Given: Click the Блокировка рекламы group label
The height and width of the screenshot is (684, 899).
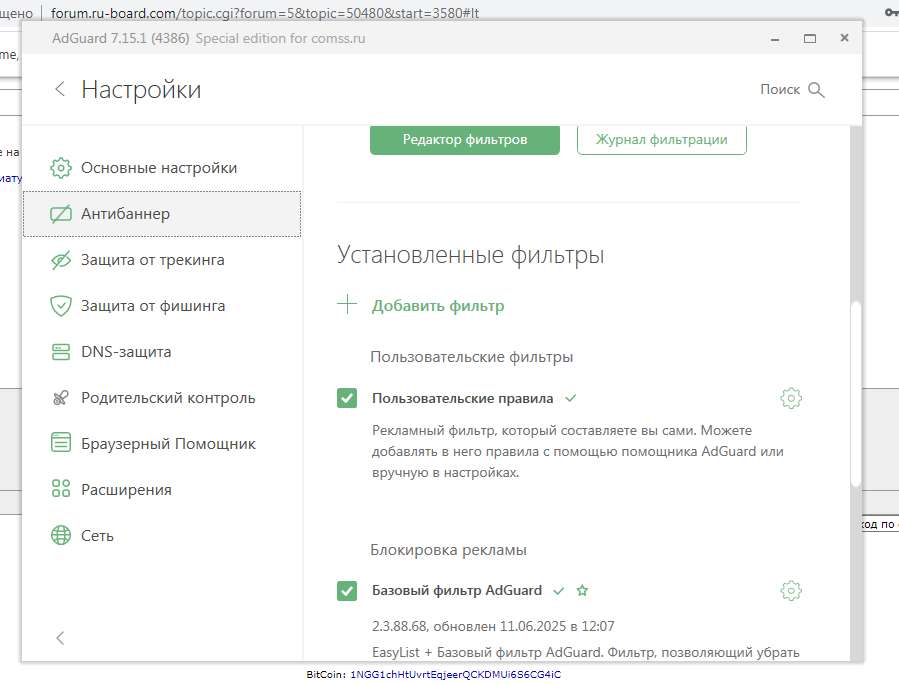Looking at the screenshot, I should tap(448, 550).
